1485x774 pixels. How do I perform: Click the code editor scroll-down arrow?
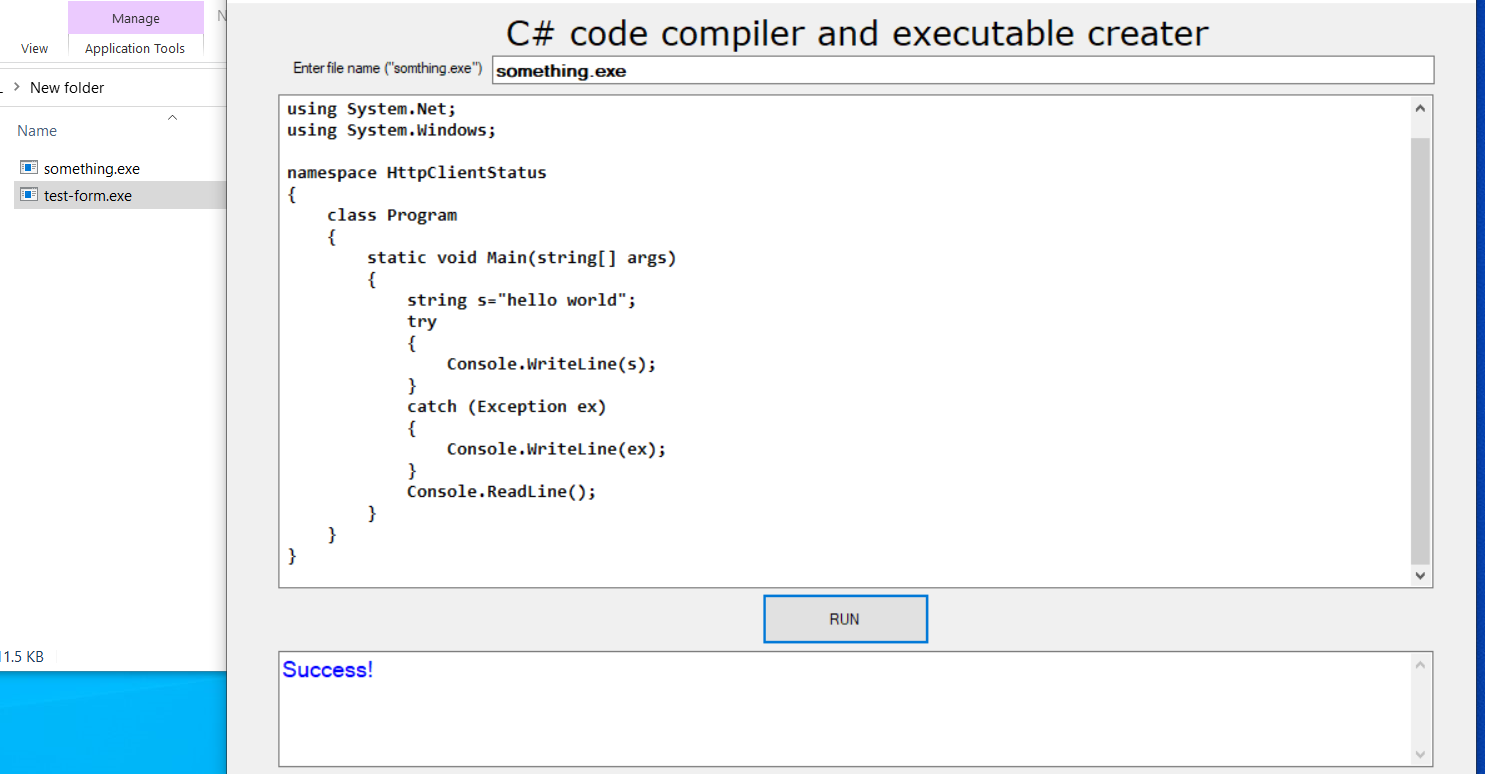(1419, 575)
